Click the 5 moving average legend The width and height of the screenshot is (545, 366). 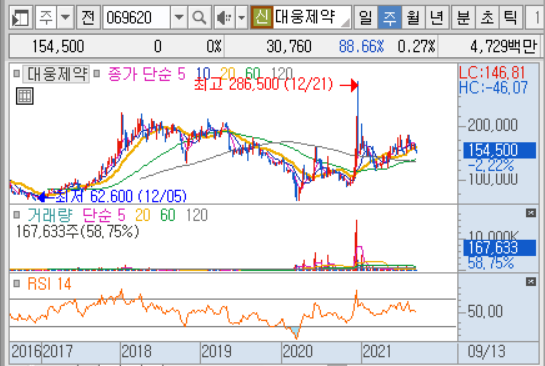[181, 74]
